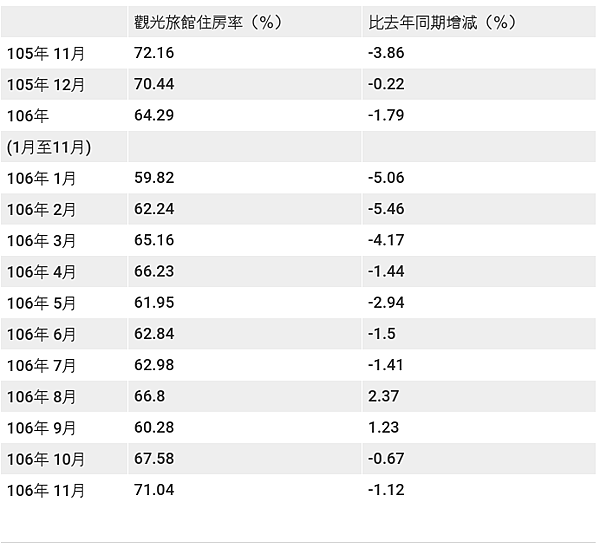Viewport: 600px width, 548px height.
Task: Click the 59.82 occupancy cell
Action: click(153, 178)
